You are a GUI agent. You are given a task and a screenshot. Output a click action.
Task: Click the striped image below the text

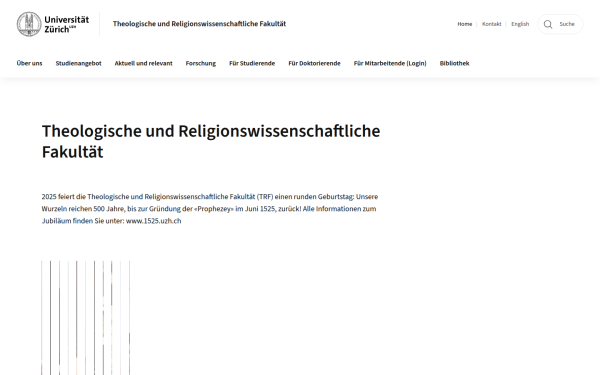[86, 318]
